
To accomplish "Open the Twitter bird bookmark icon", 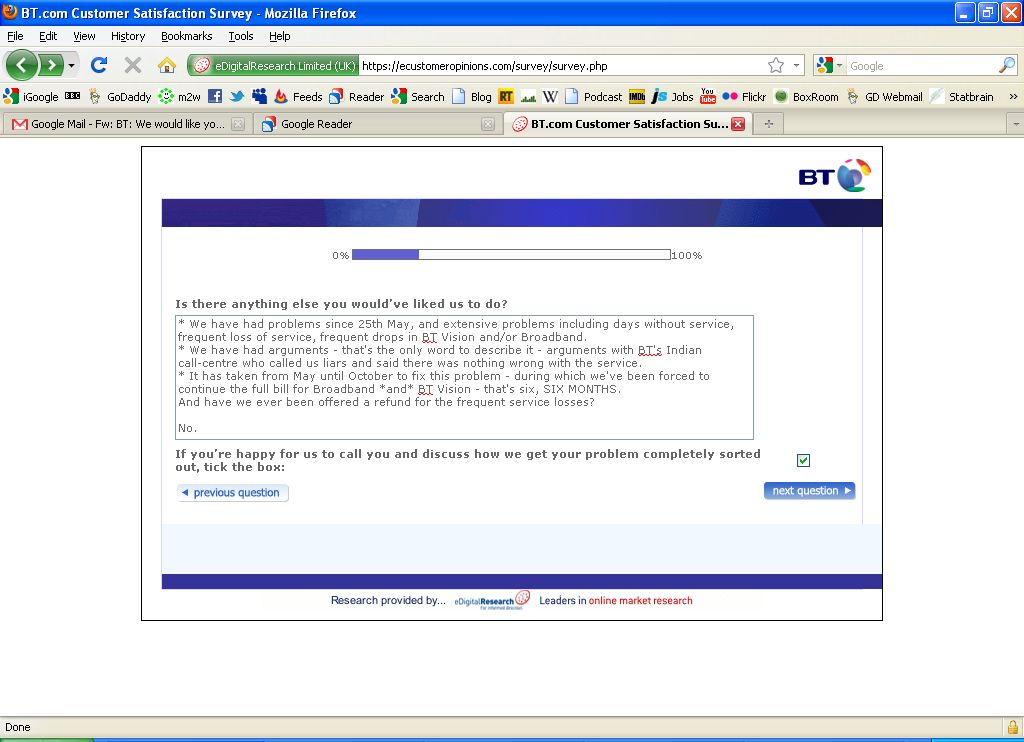I will 237,97.
